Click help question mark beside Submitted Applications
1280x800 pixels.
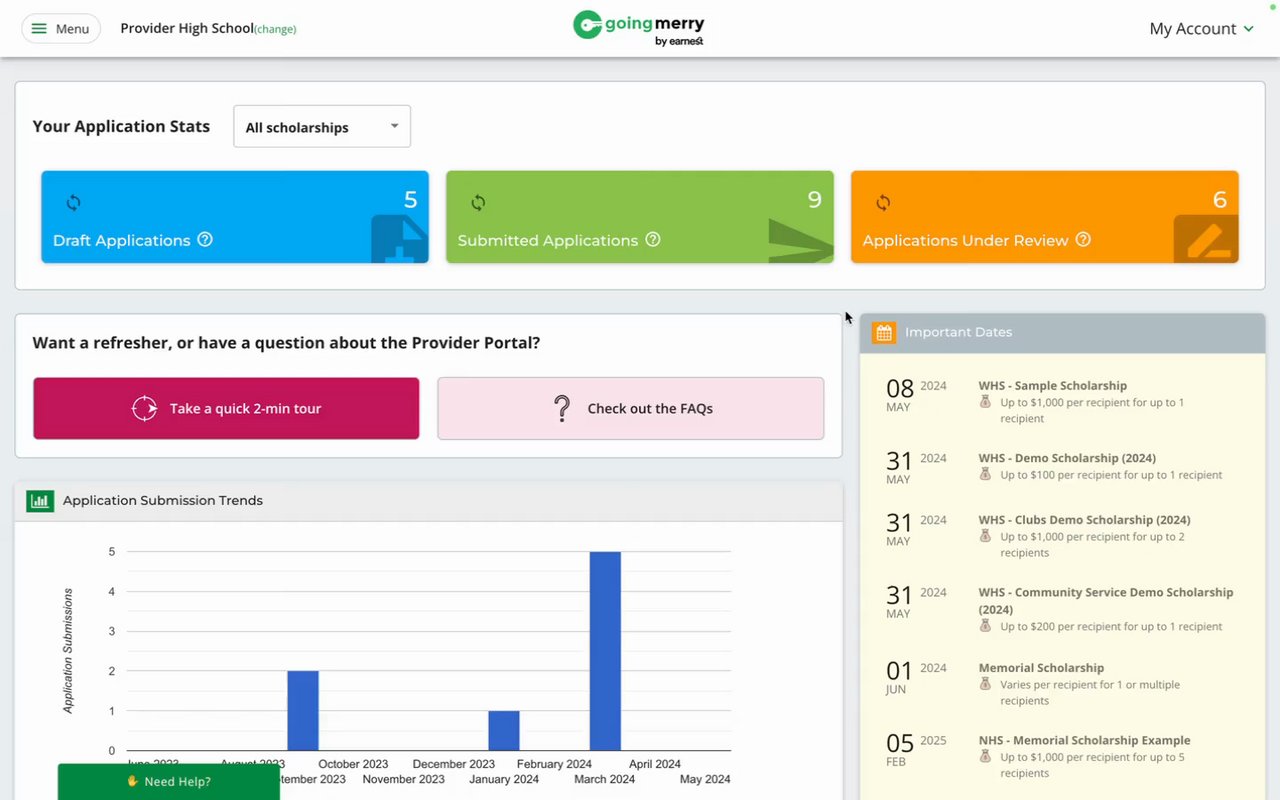653,240
